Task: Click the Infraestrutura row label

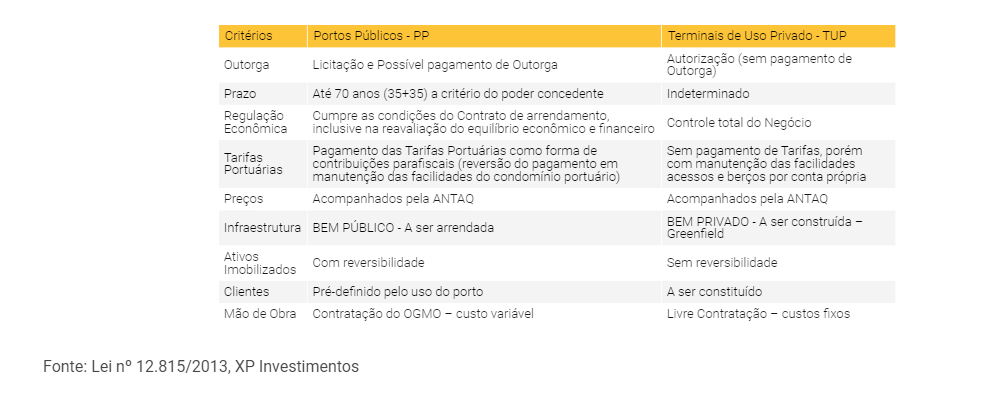Action: coord(262,228)
